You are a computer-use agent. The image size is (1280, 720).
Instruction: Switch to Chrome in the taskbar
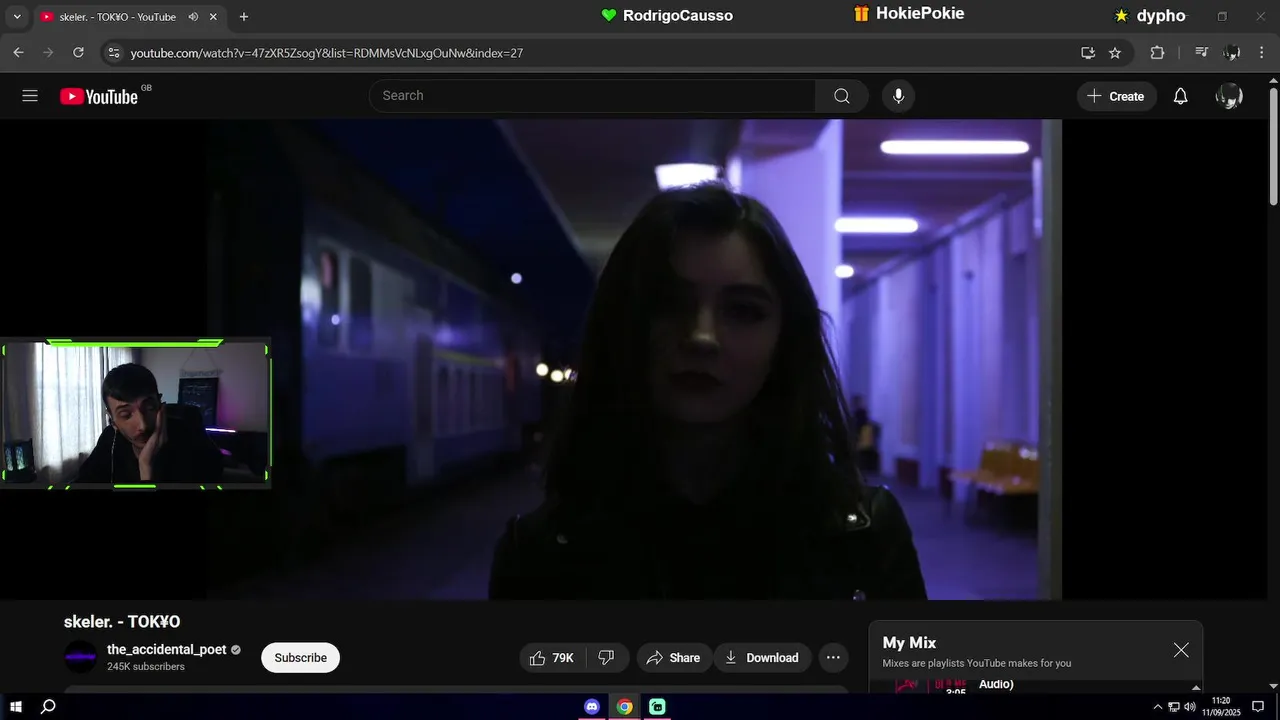click(x=624, y=707)
